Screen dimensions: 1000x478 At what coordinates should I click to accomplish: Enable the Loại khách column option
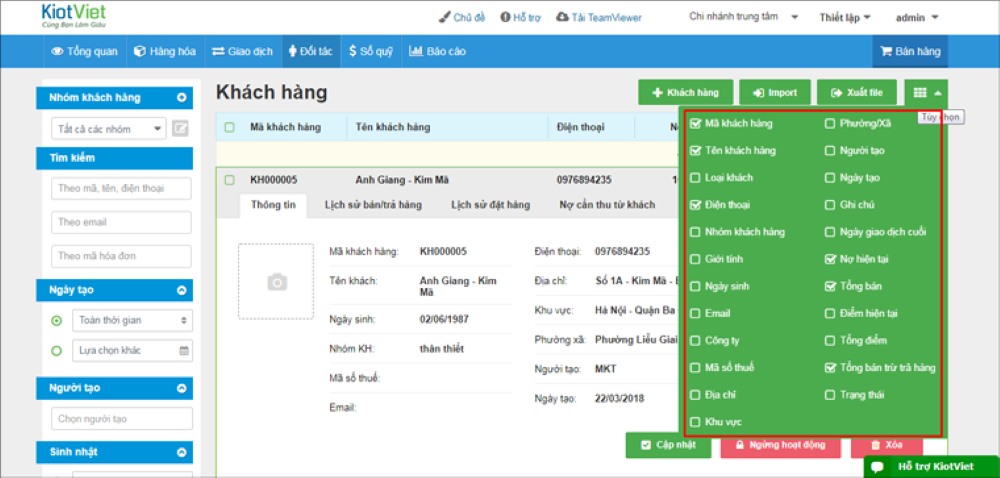(x=695, y=178)
